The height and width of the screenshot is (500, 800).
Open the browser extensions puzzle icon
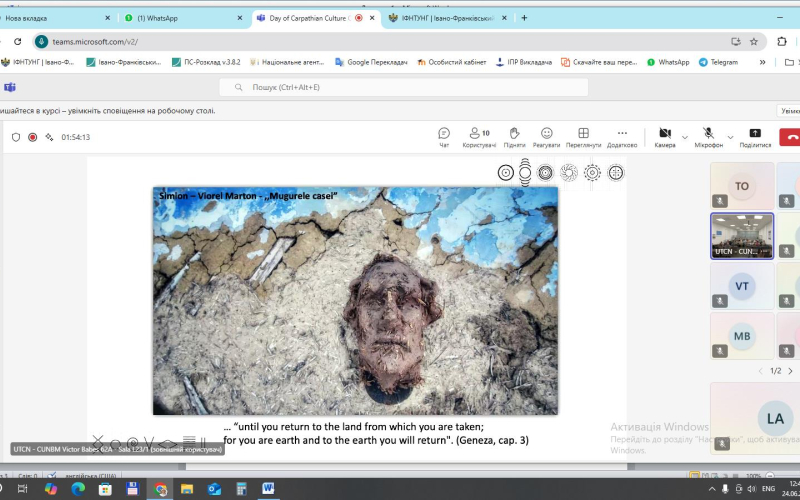coord(782,42)
